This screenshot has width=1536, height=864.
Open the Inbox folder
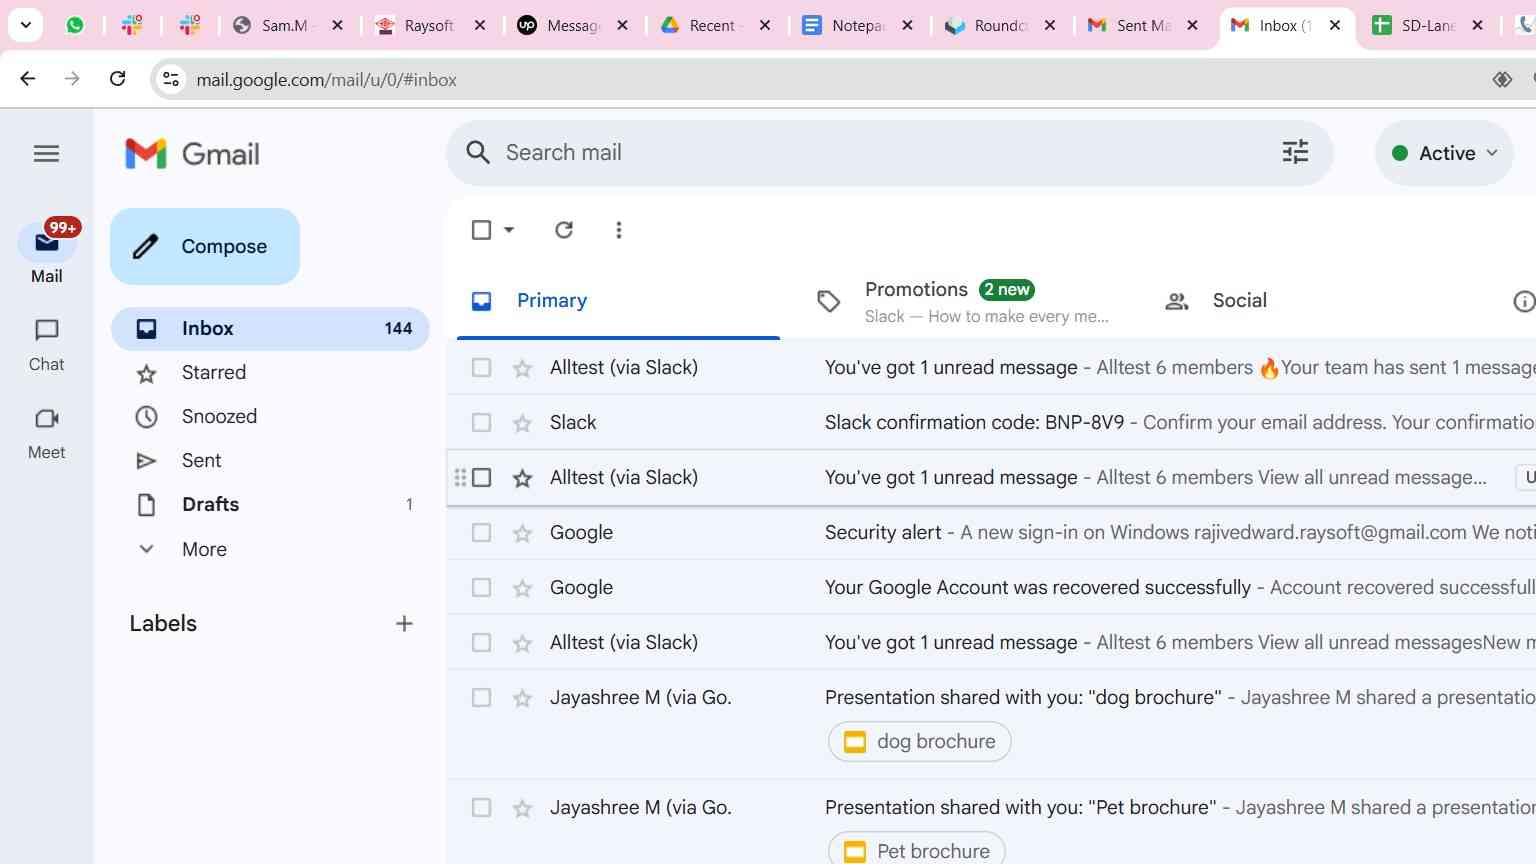(270, 329)
